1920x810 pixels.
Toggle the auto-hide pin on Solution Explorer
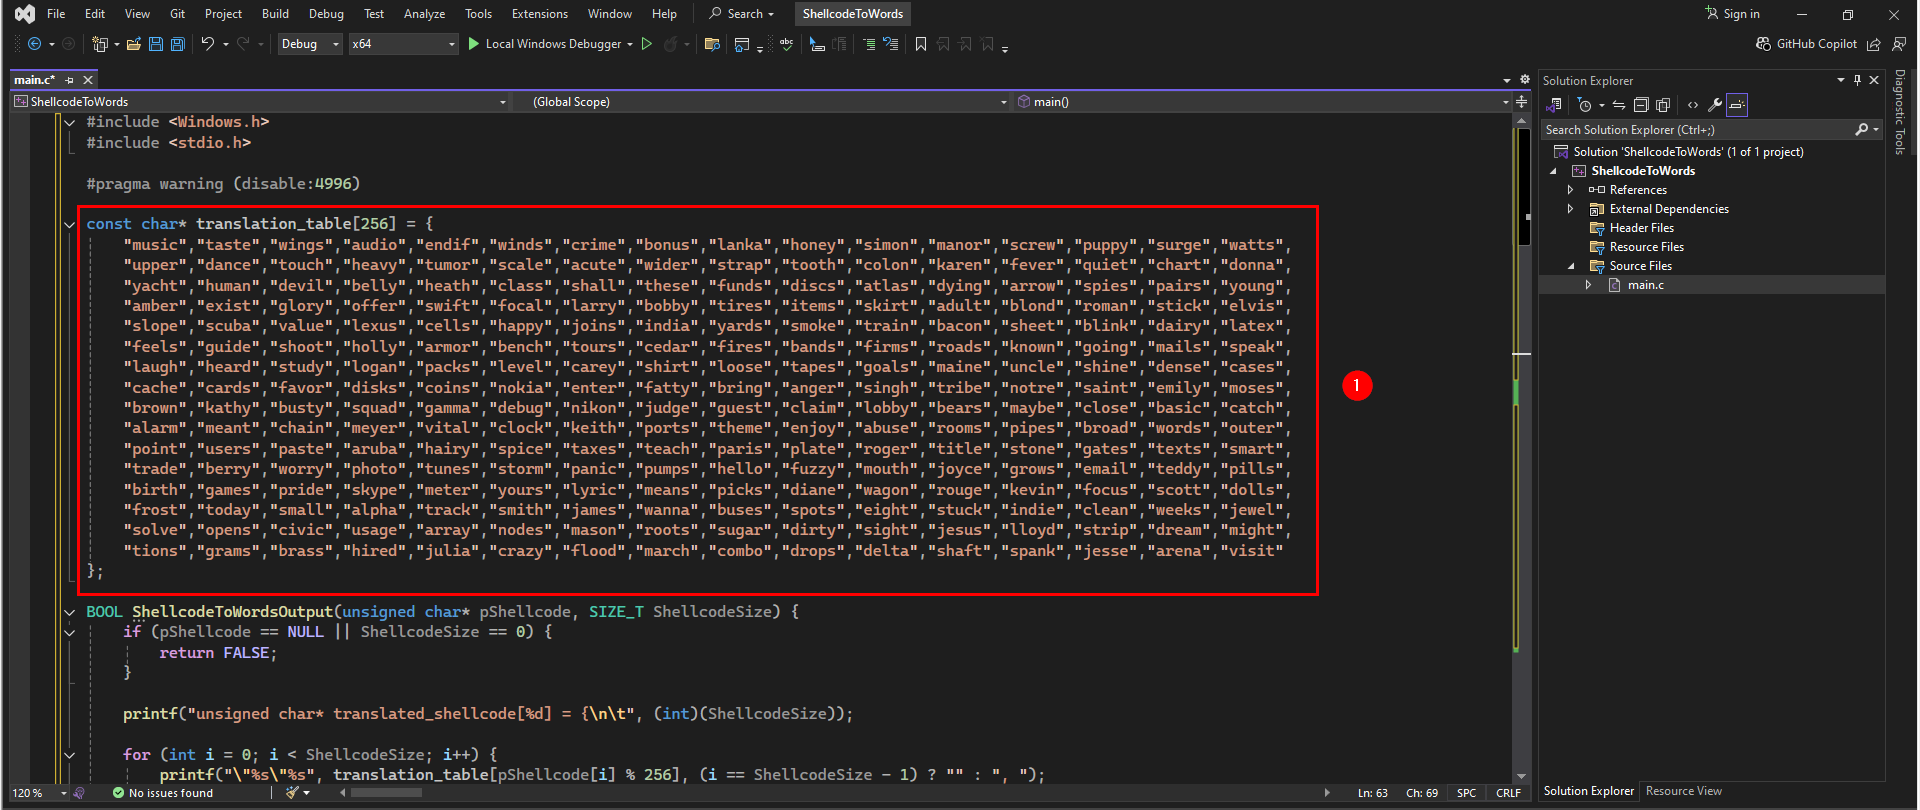point(1857,80)
